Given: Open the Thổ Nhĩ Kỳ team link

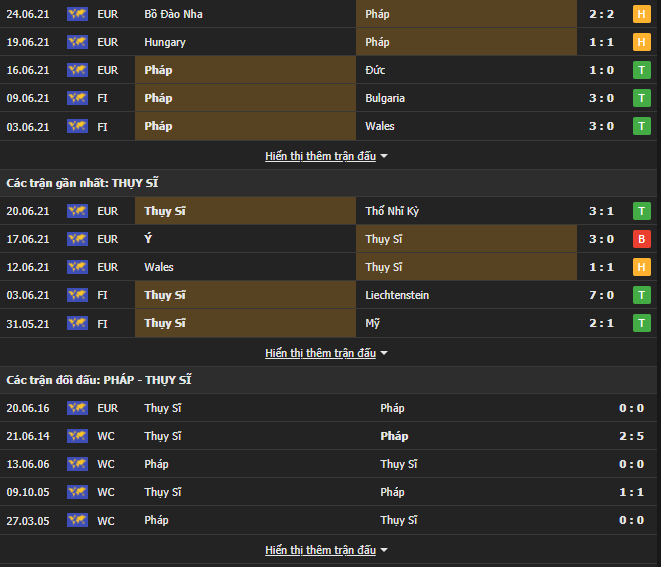Looking at the screenshot, I should 393,211.
